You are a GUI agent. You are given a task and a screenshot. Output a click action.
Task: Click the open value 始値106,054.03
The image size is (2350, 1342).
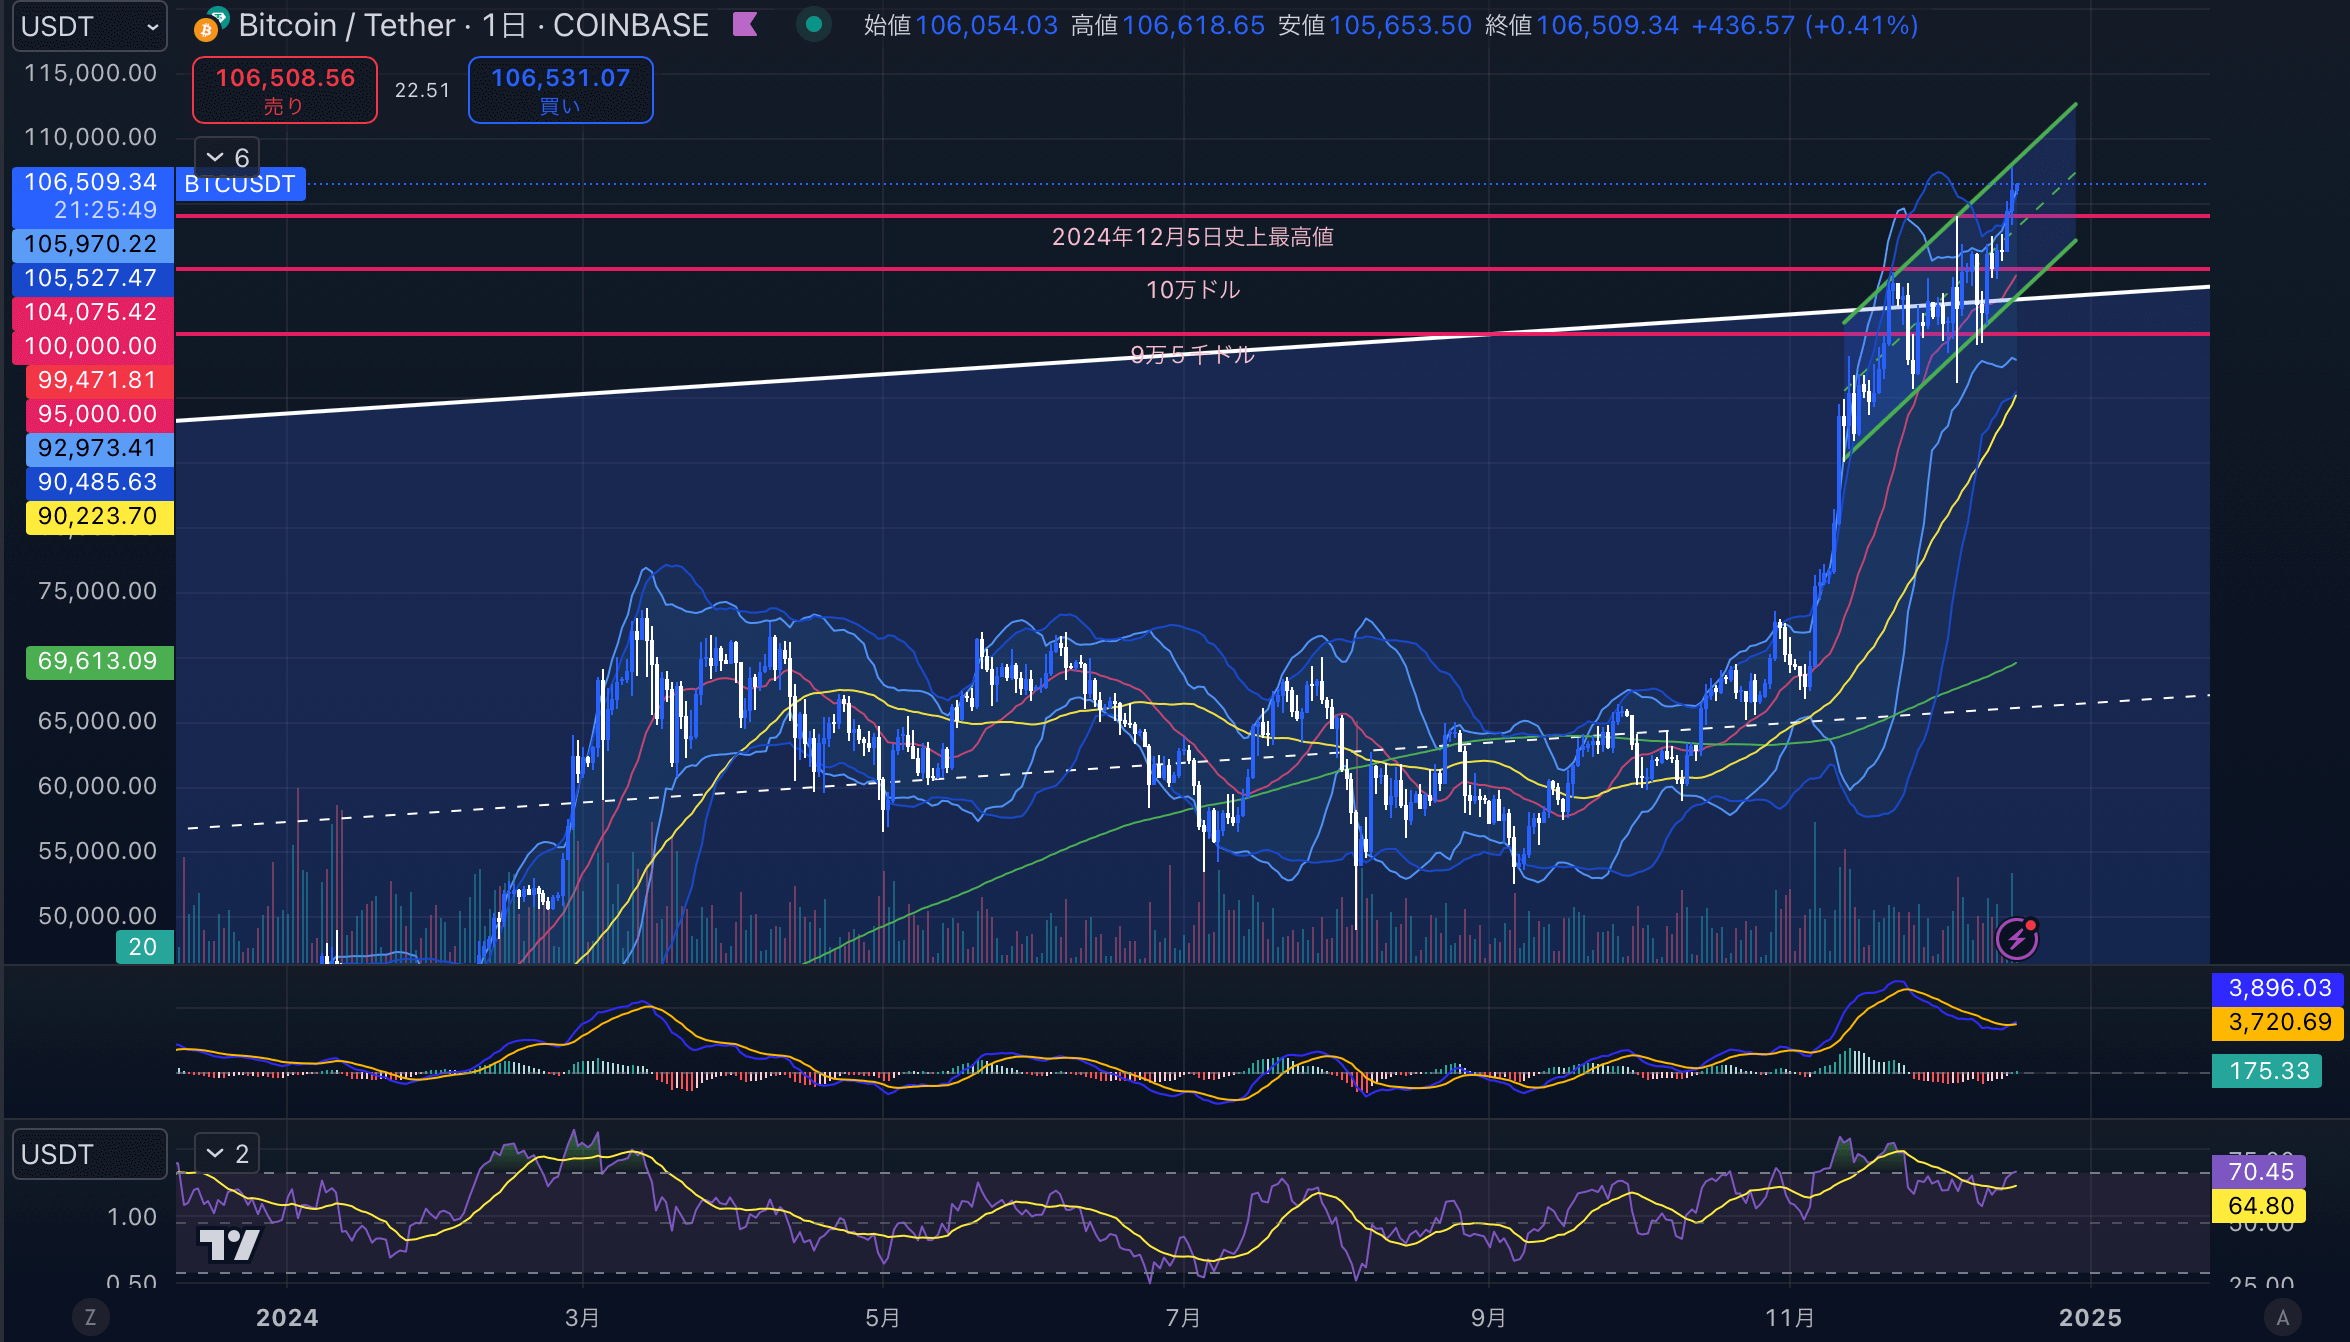[961, 25]
